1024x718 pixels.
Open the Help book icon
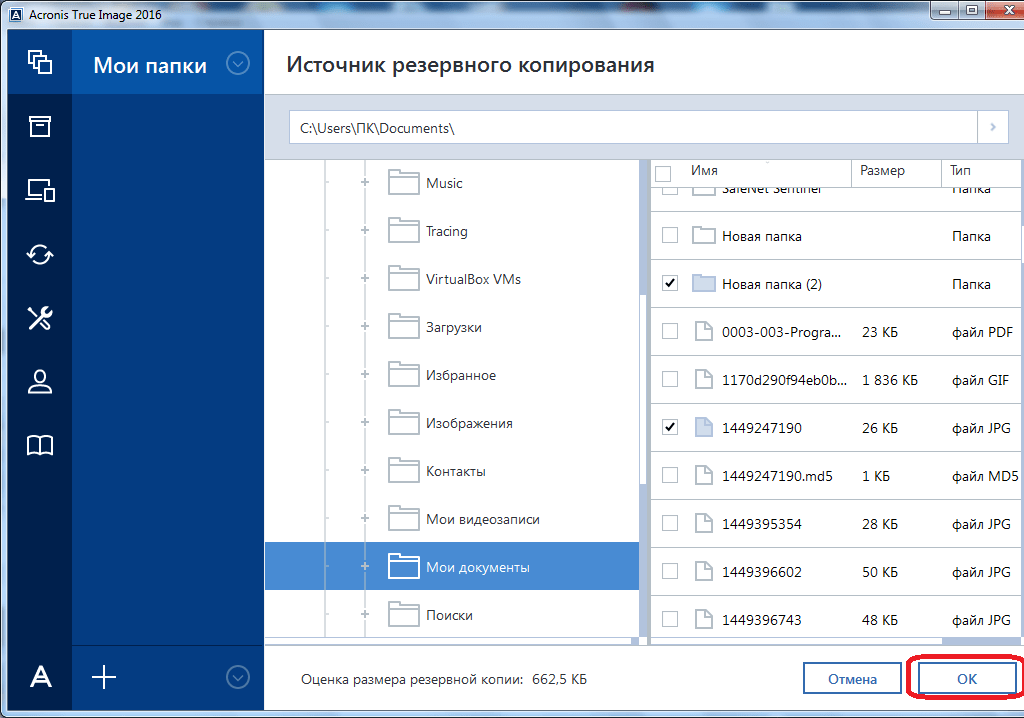pyautogui.click(x=40, y=446)
